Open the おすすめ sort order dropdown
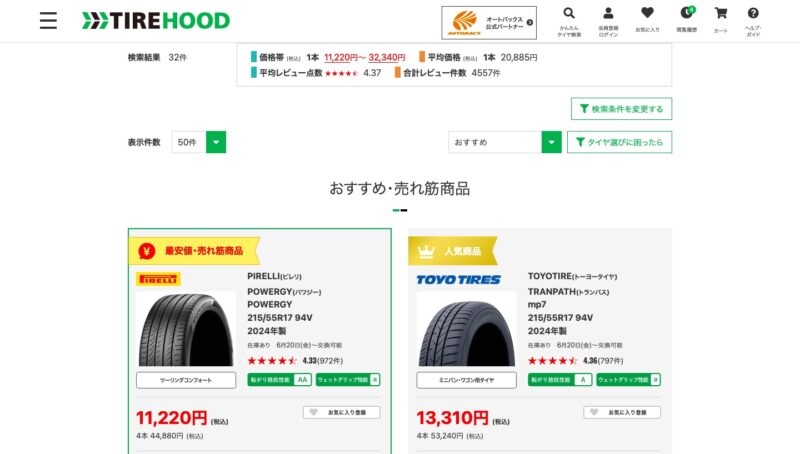The height and width of the screenshot is (454, 800). pyautogui.click(x=505, y=142)
